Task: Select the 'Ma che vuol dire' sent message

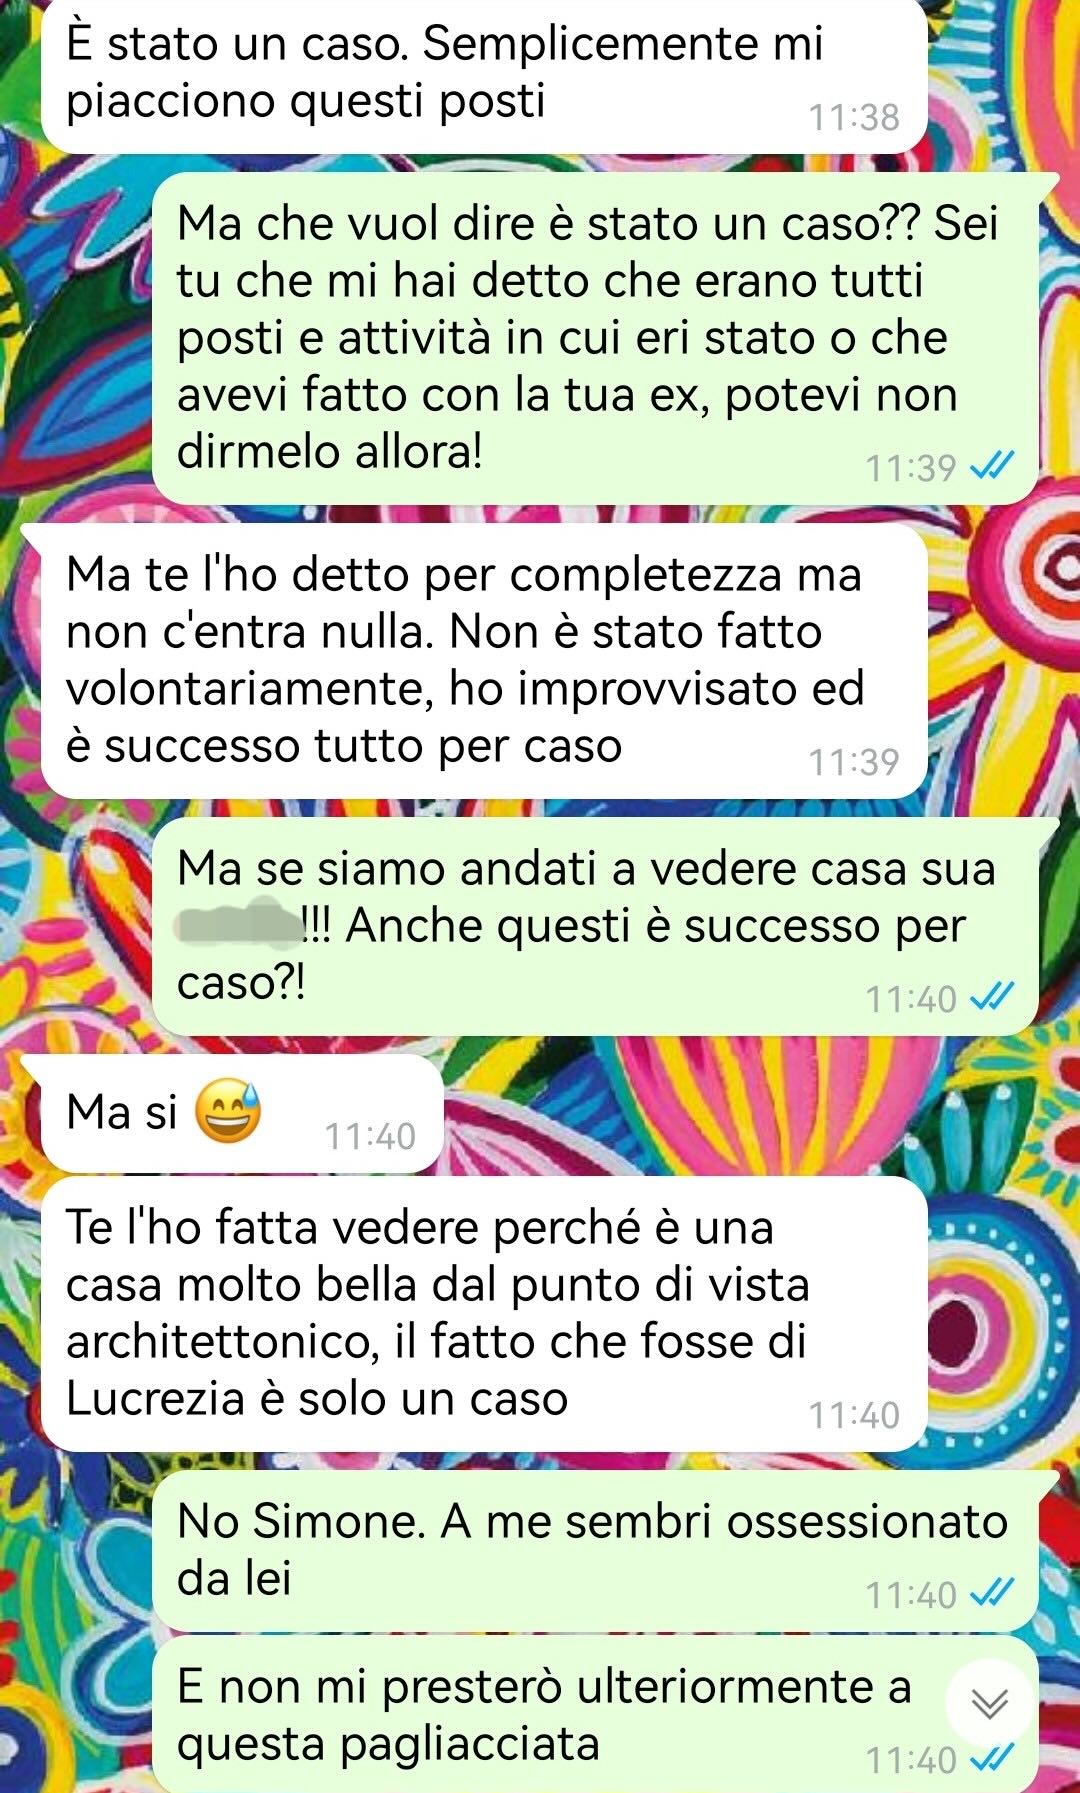Action: 596,338
